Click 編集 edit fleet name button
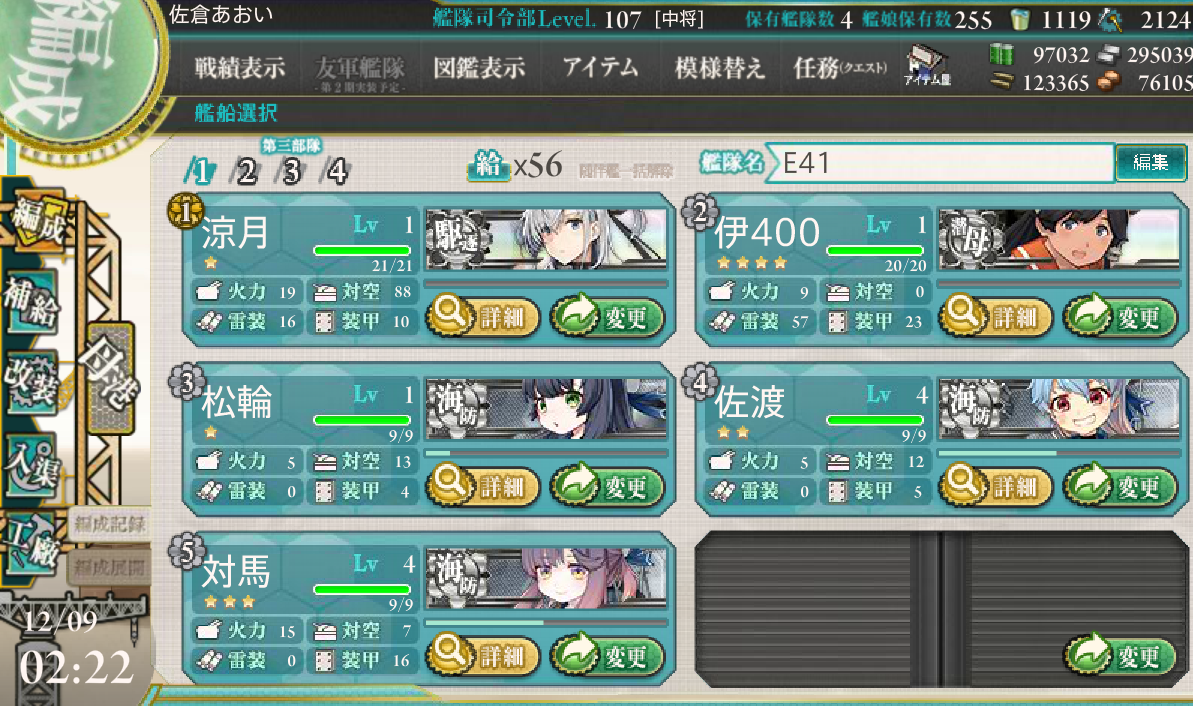The height and width of the screenshot is (706, 1193). tap(1150, 162)
